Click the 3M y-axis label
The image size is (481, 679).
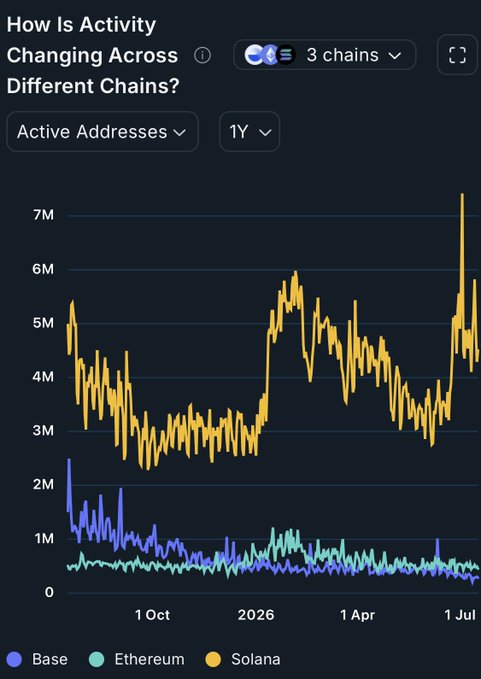coord(43,431)
